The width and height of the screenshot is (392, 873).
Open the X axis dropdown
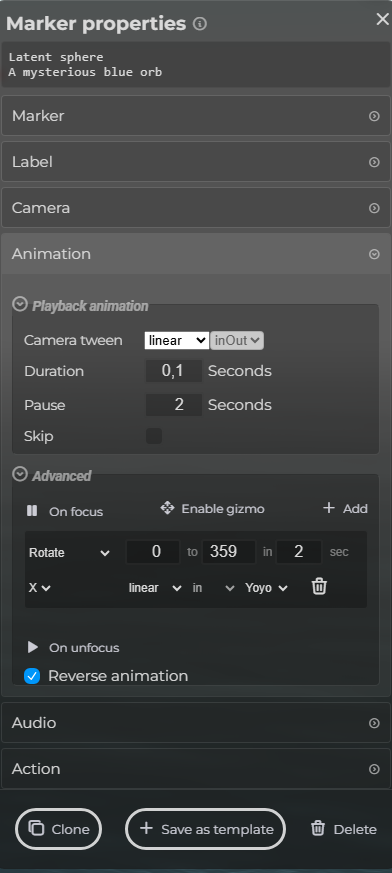point(40,587)
